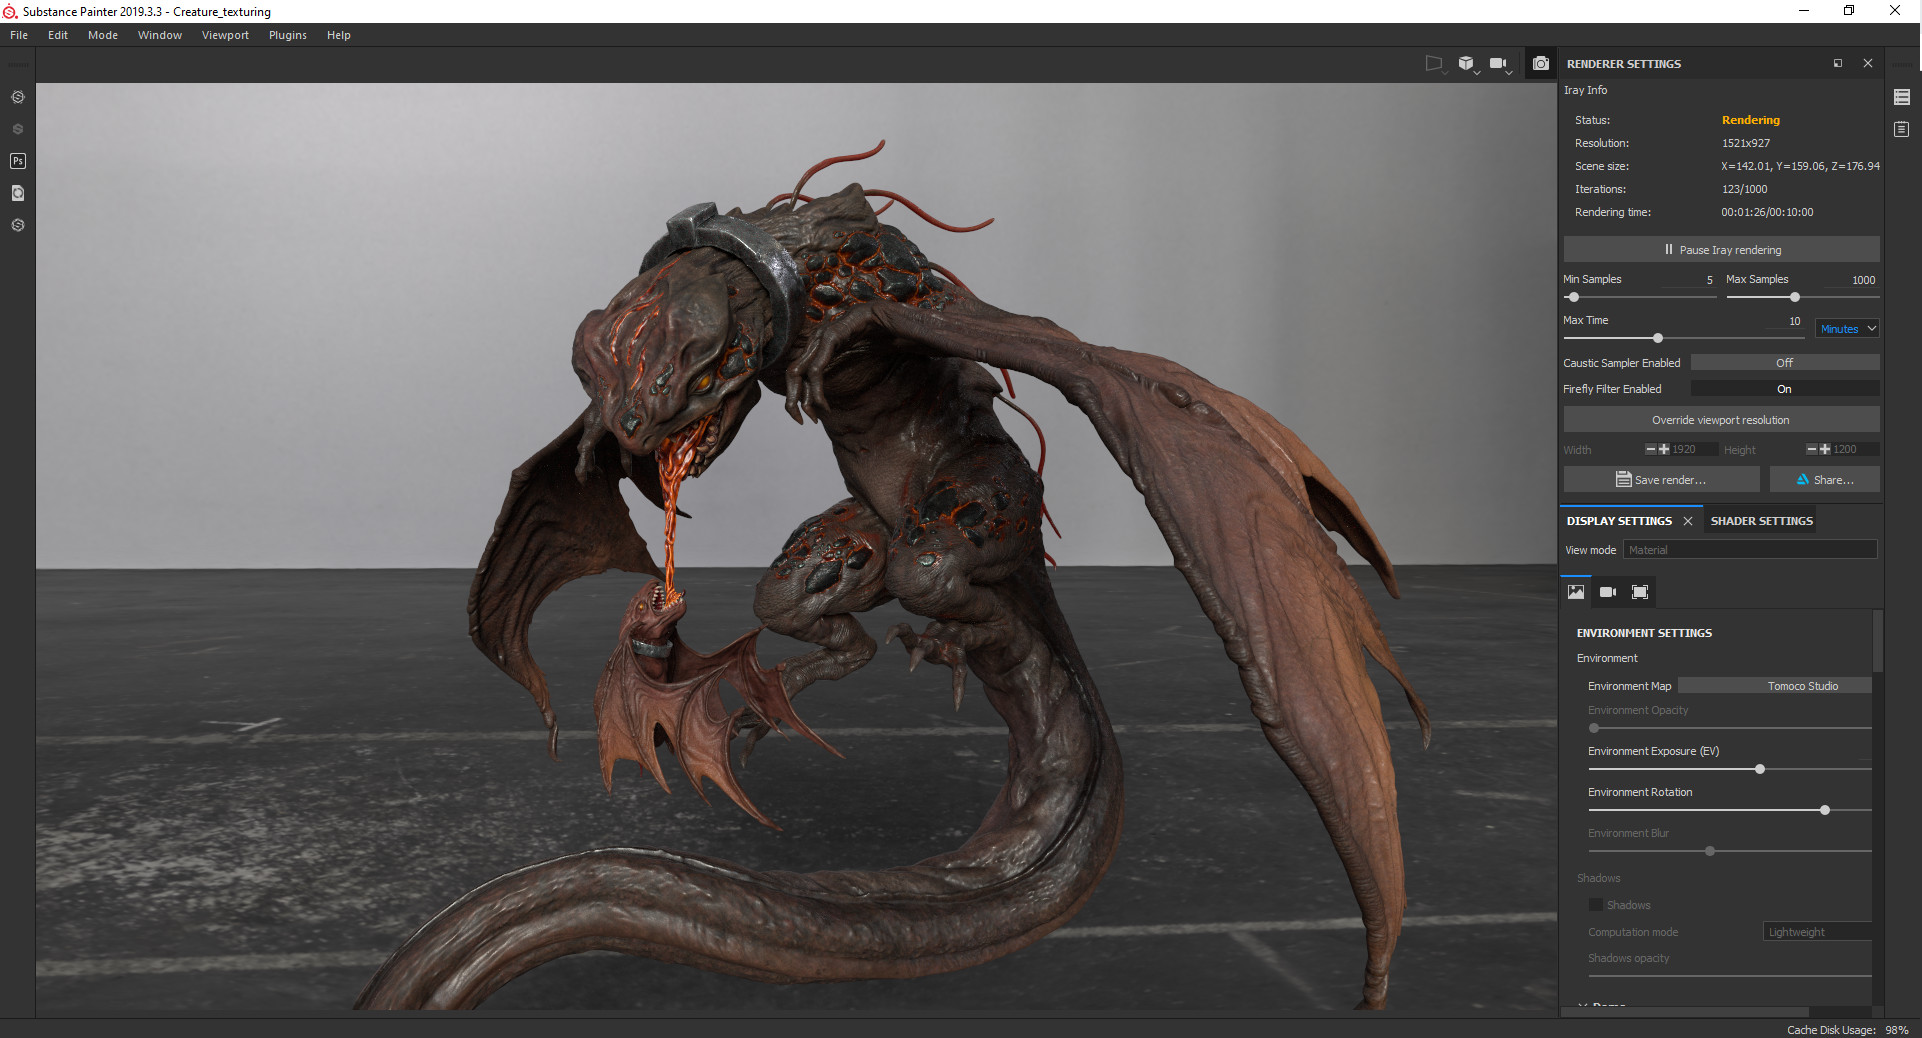Switch to the Shader Settings tab
Viewport: 1922px width, 1038px height.
pyautogui.click(x=1761, y=521)
